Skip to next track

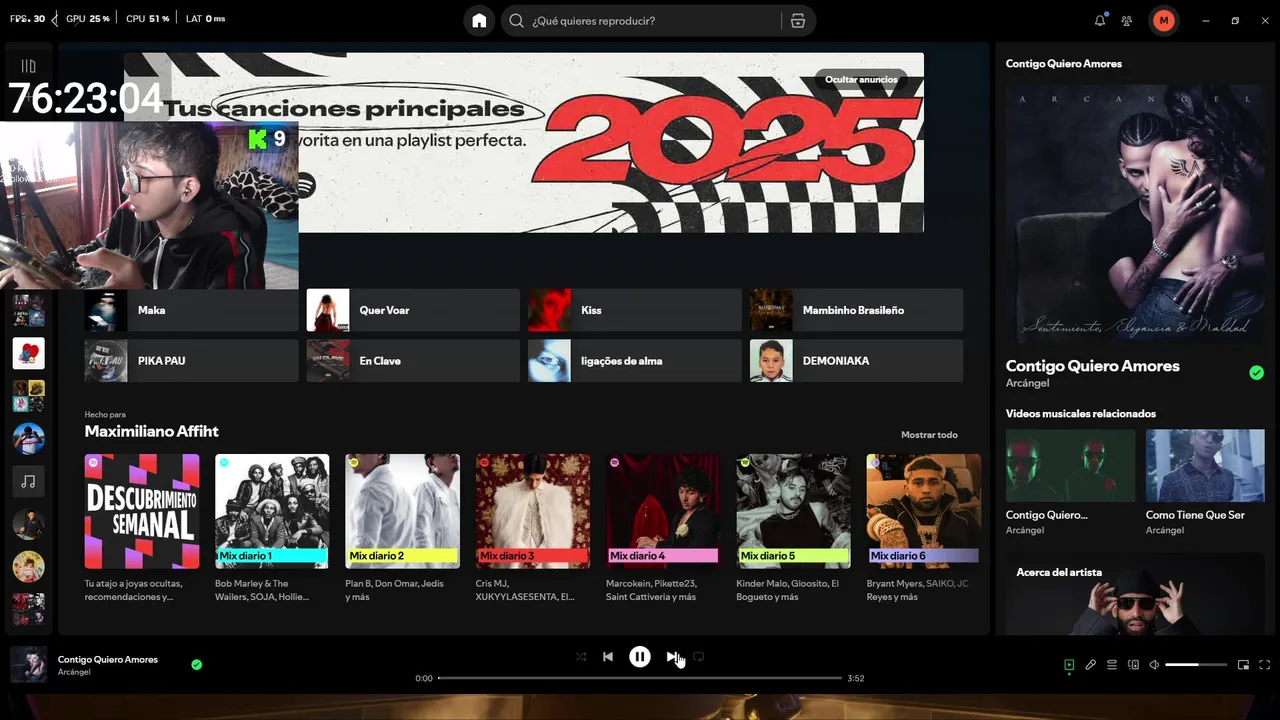pos(672,657)
